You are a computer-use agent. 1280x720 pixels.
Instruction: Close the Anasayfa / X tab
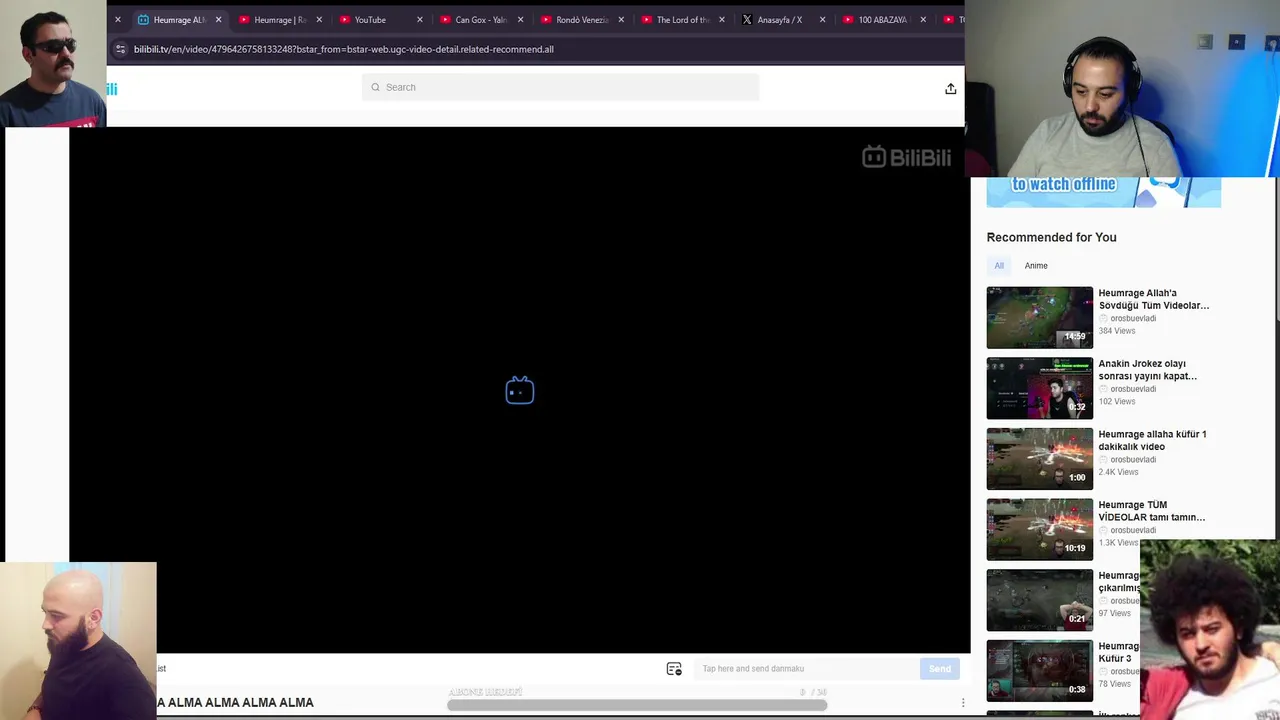tap(822, 20)
